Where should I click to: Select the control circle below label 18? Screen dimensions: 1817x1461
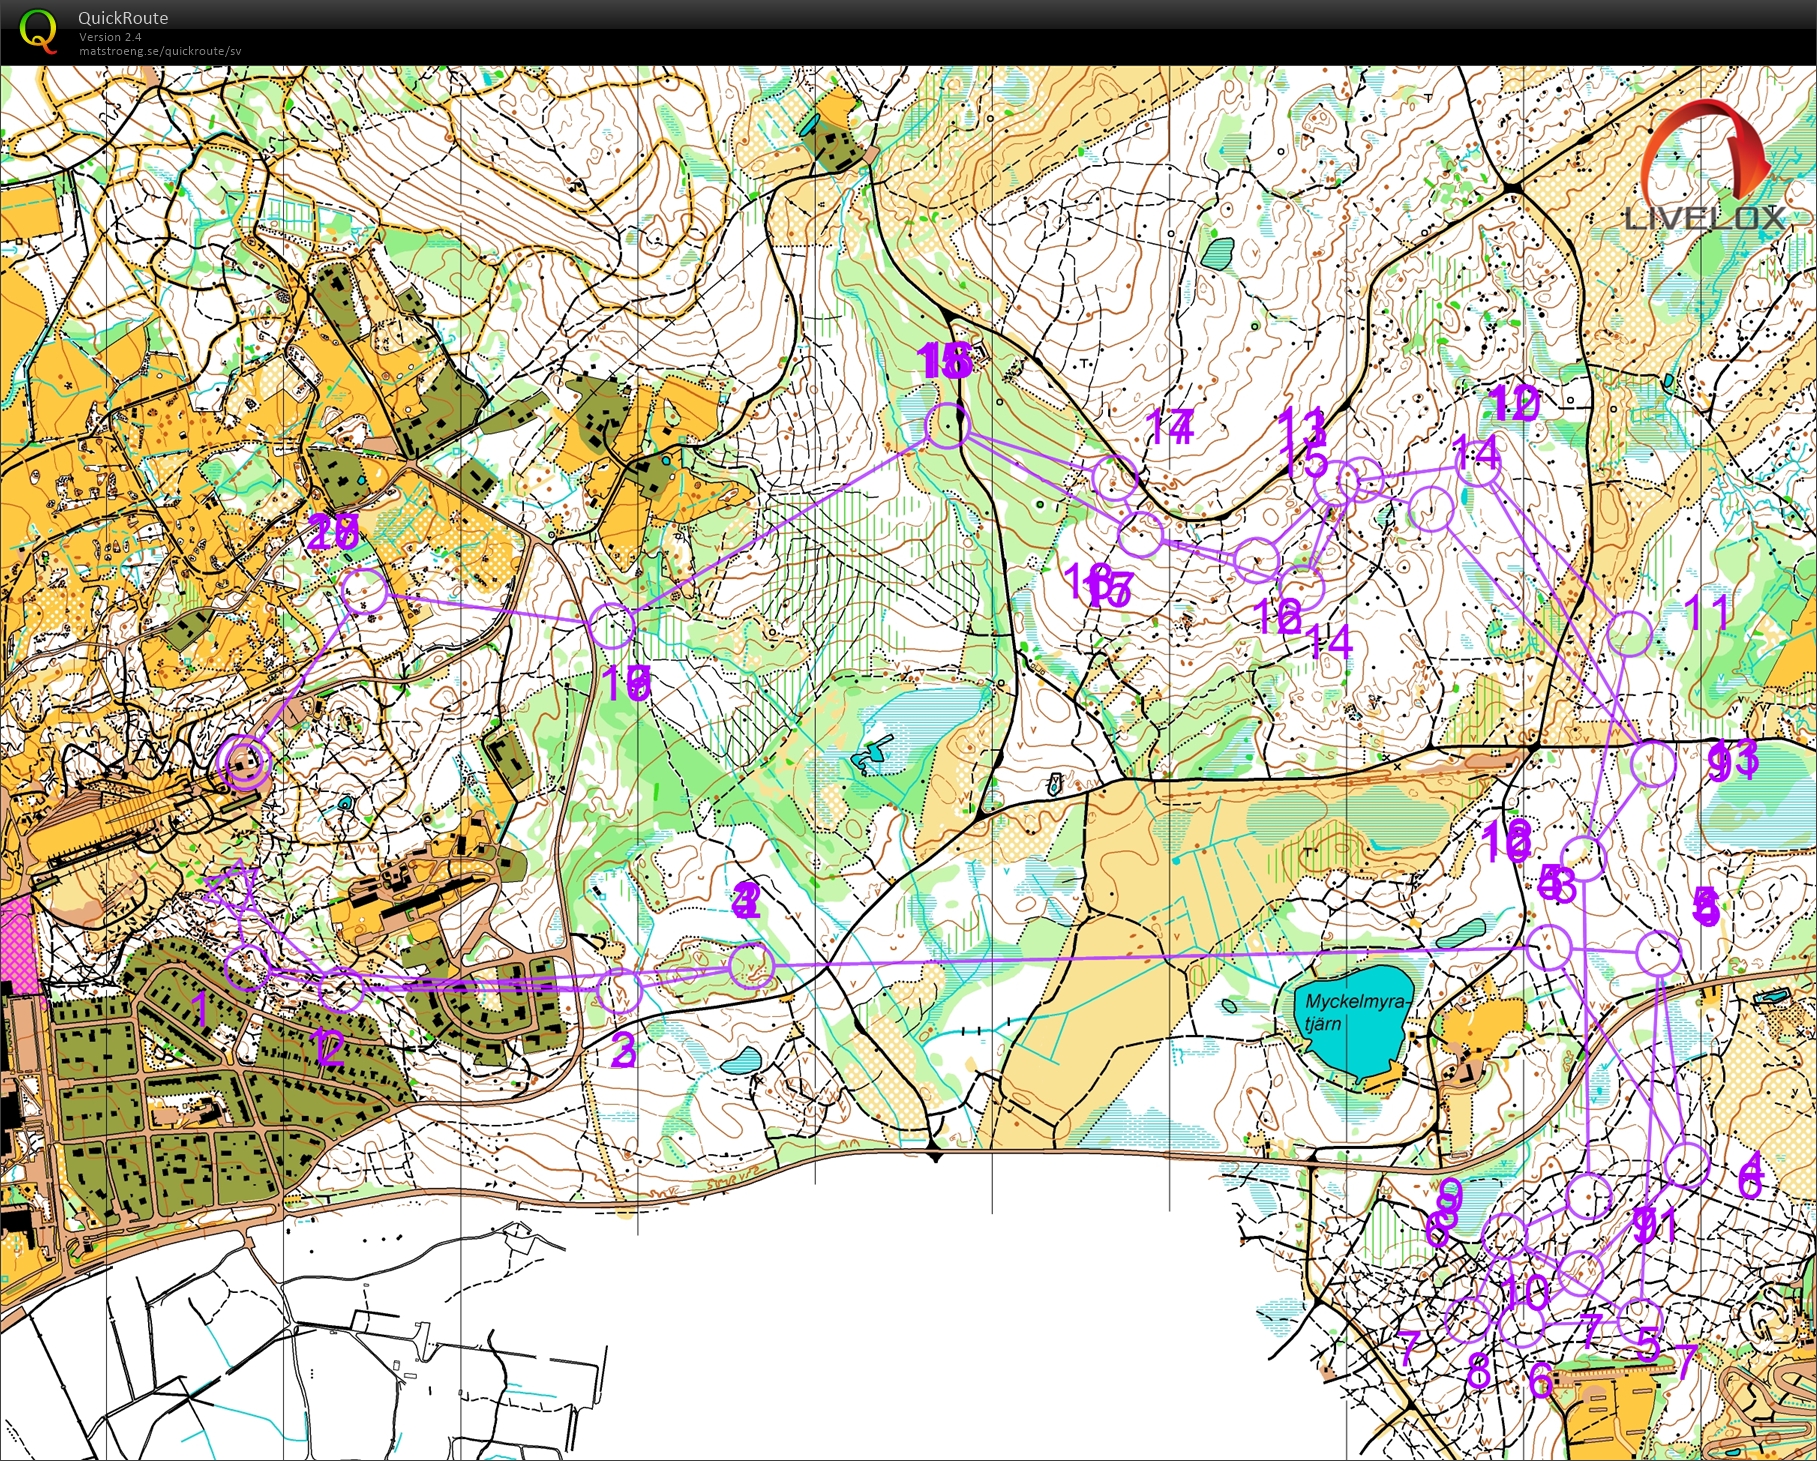click(947, 427)
